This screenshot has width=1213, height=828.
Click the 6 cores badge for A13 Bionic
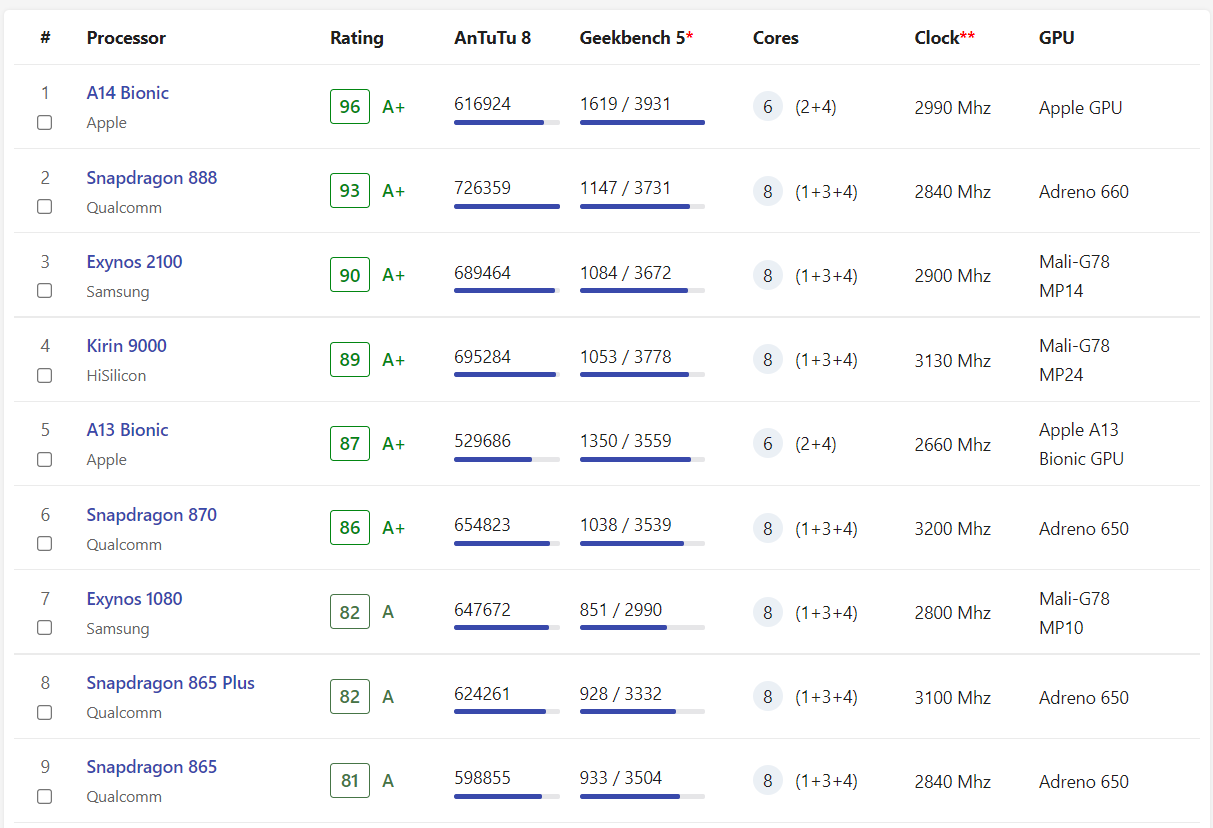click(767, 444)
